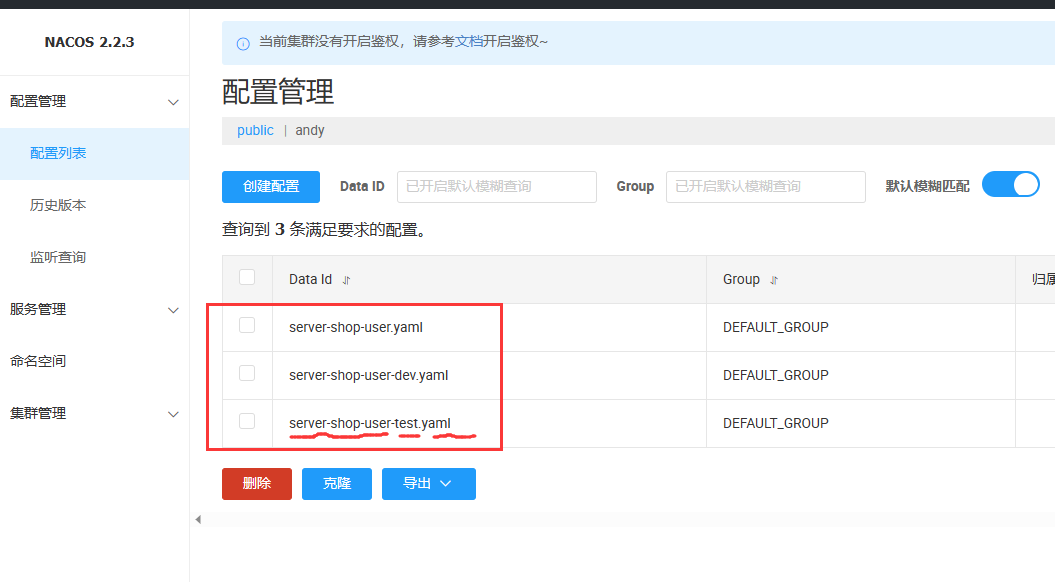Collapse the sidebar using the left arrow handle

point(198,519)
